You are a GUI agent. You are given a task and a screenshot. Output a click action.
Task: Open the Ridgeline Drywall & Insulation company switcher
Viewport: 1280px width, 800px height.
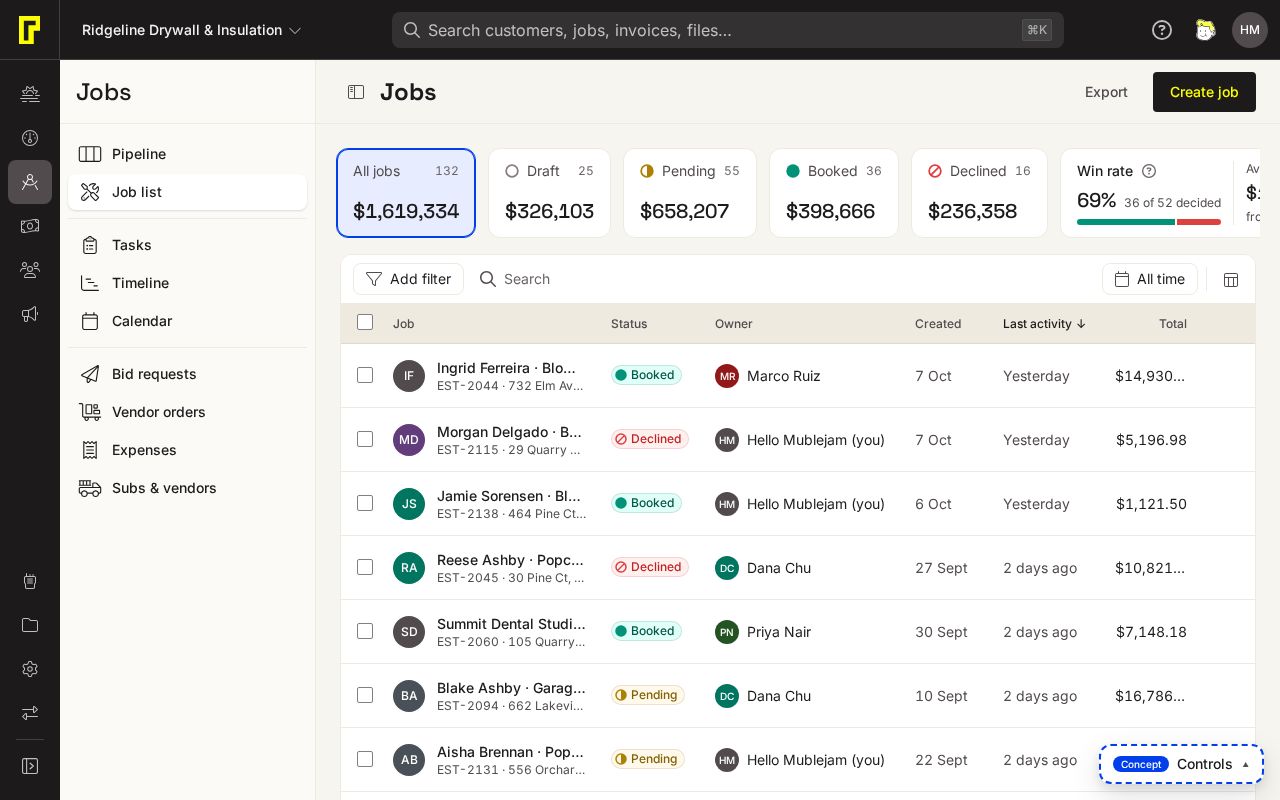tap(192, 30)
